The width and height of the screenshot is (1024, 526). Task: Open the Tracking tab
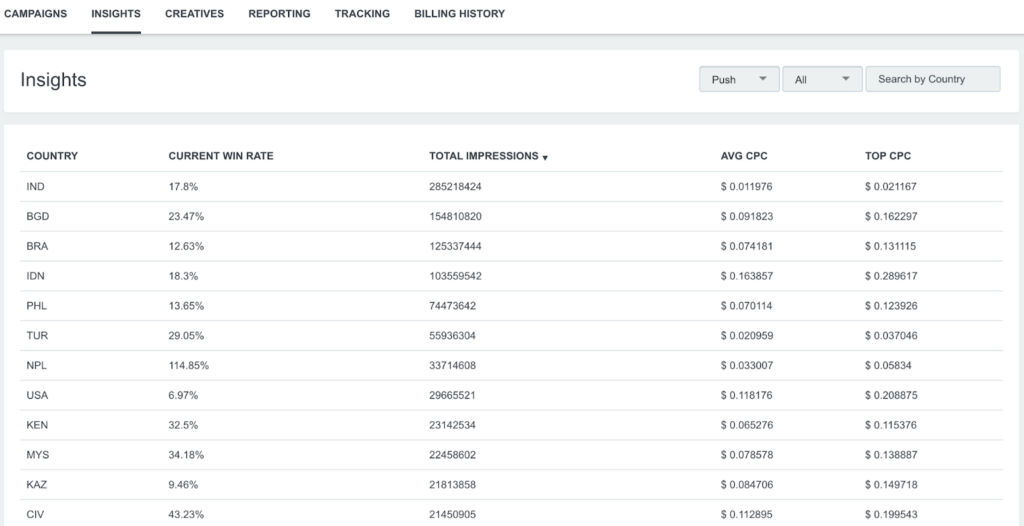[362, 14]
